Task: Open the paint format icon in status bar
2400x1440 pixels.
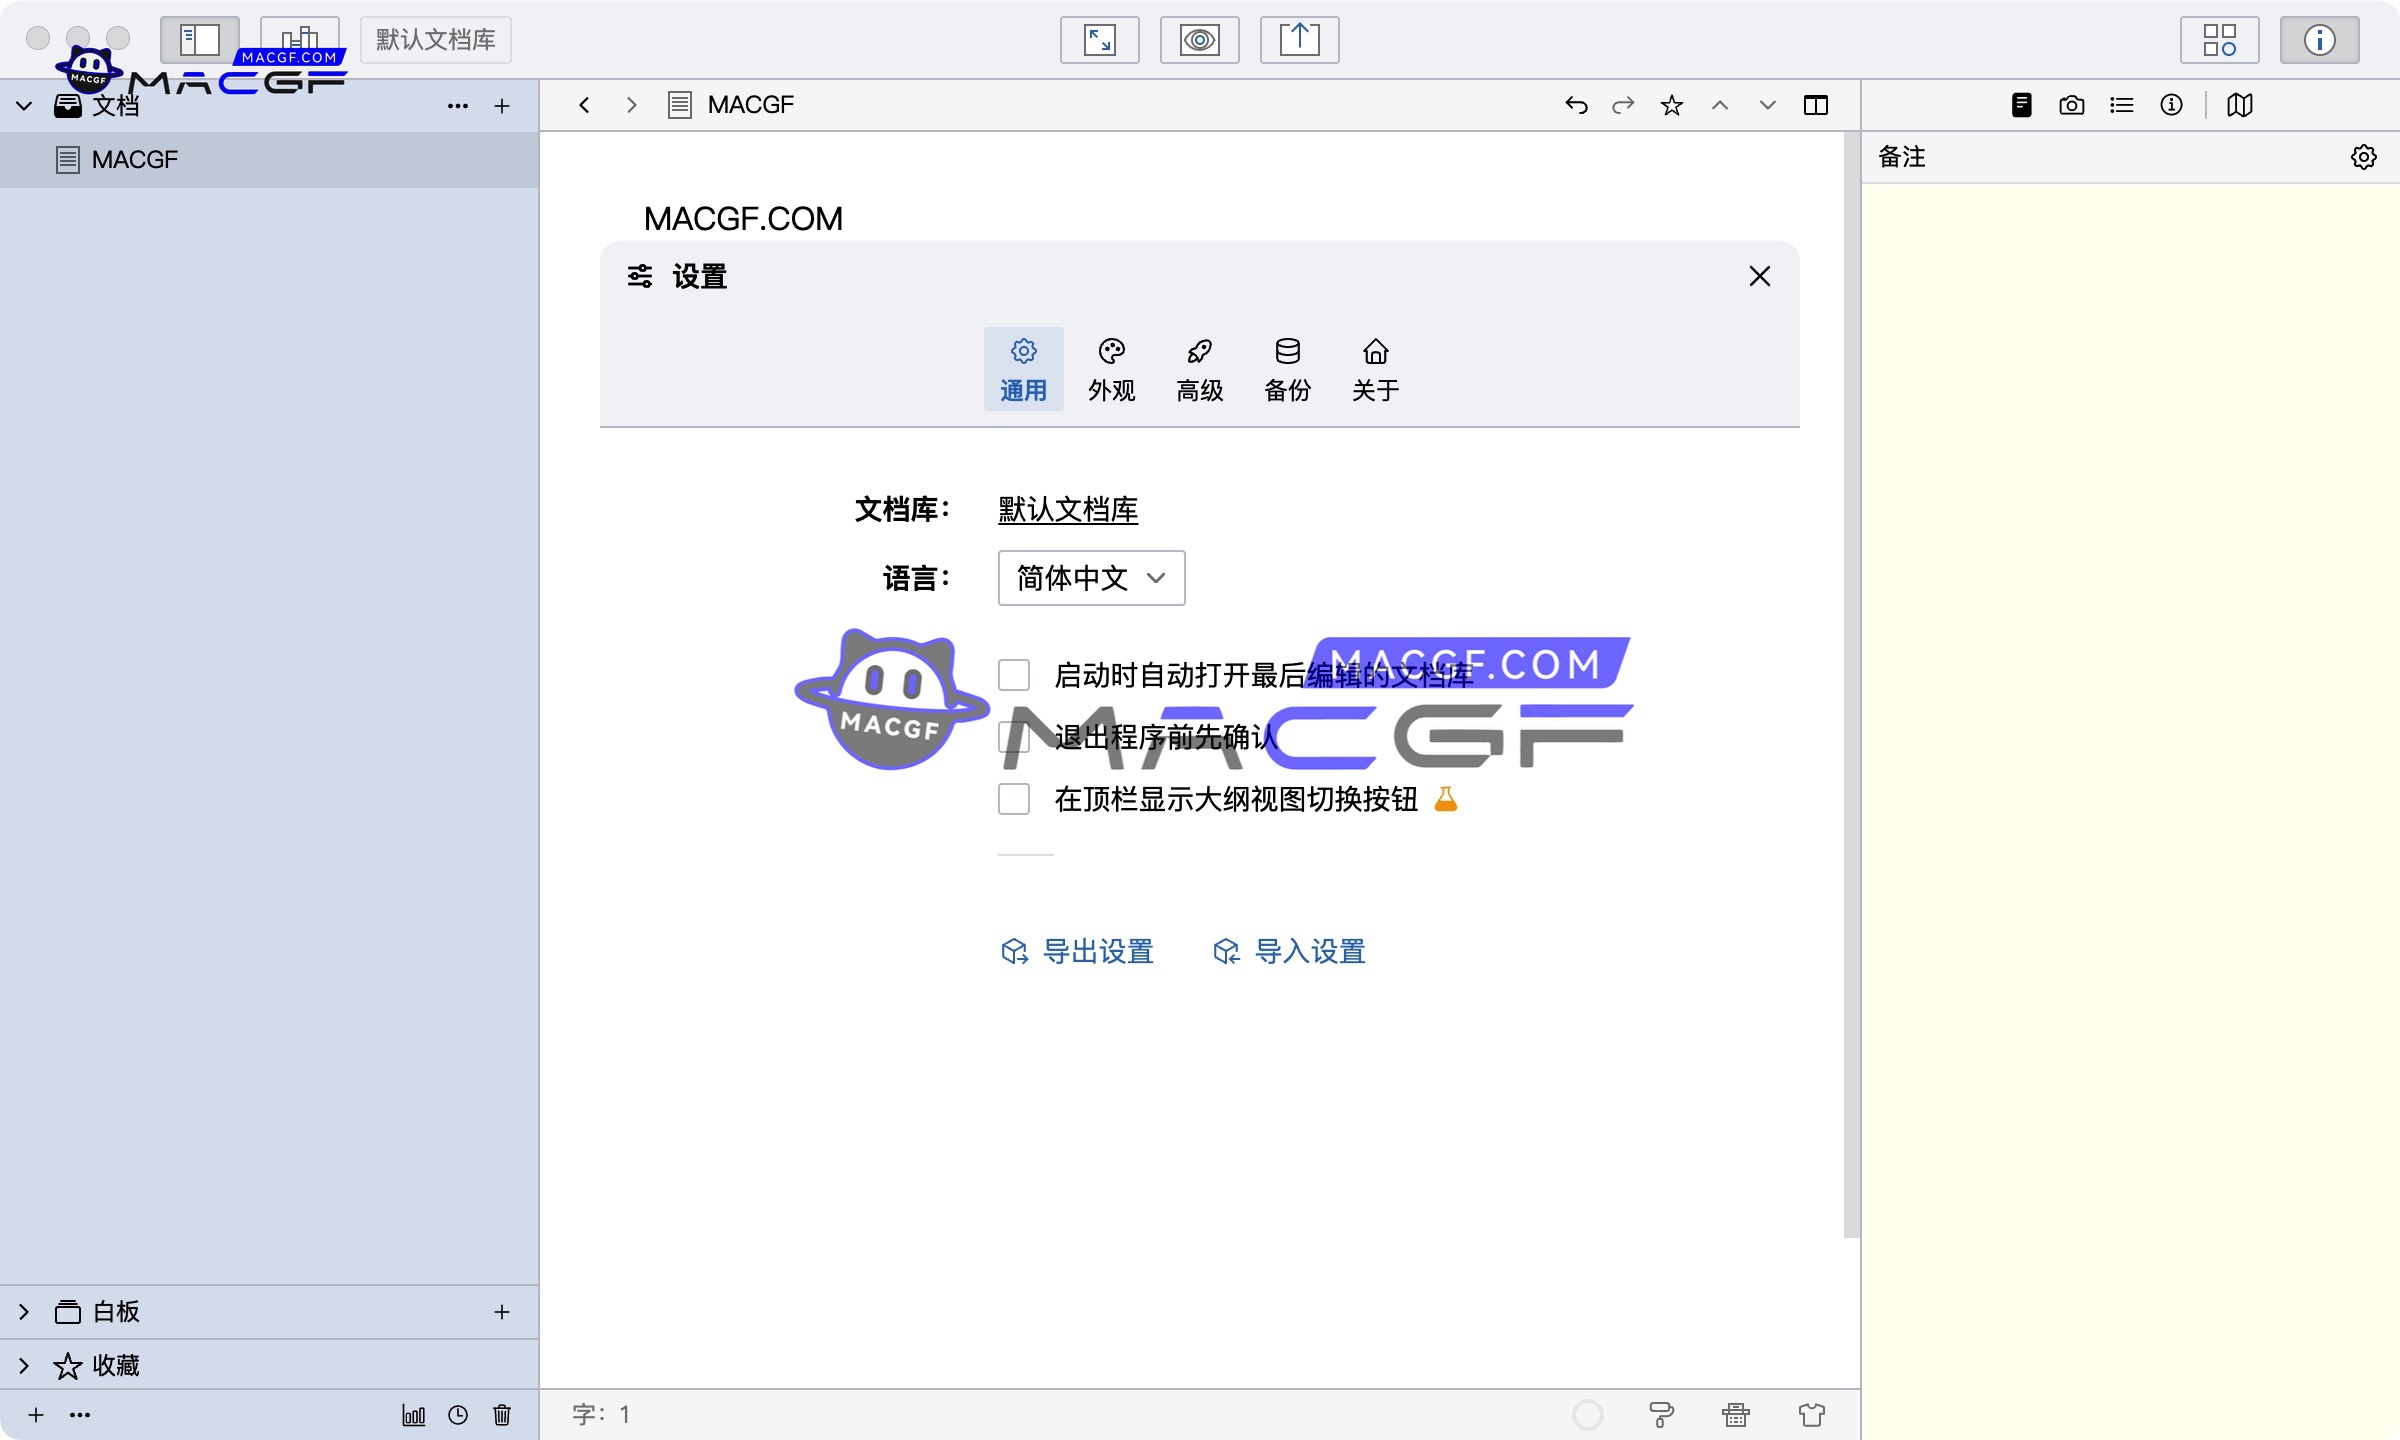Action: pyautogui.click(x=1659, y=1415)
